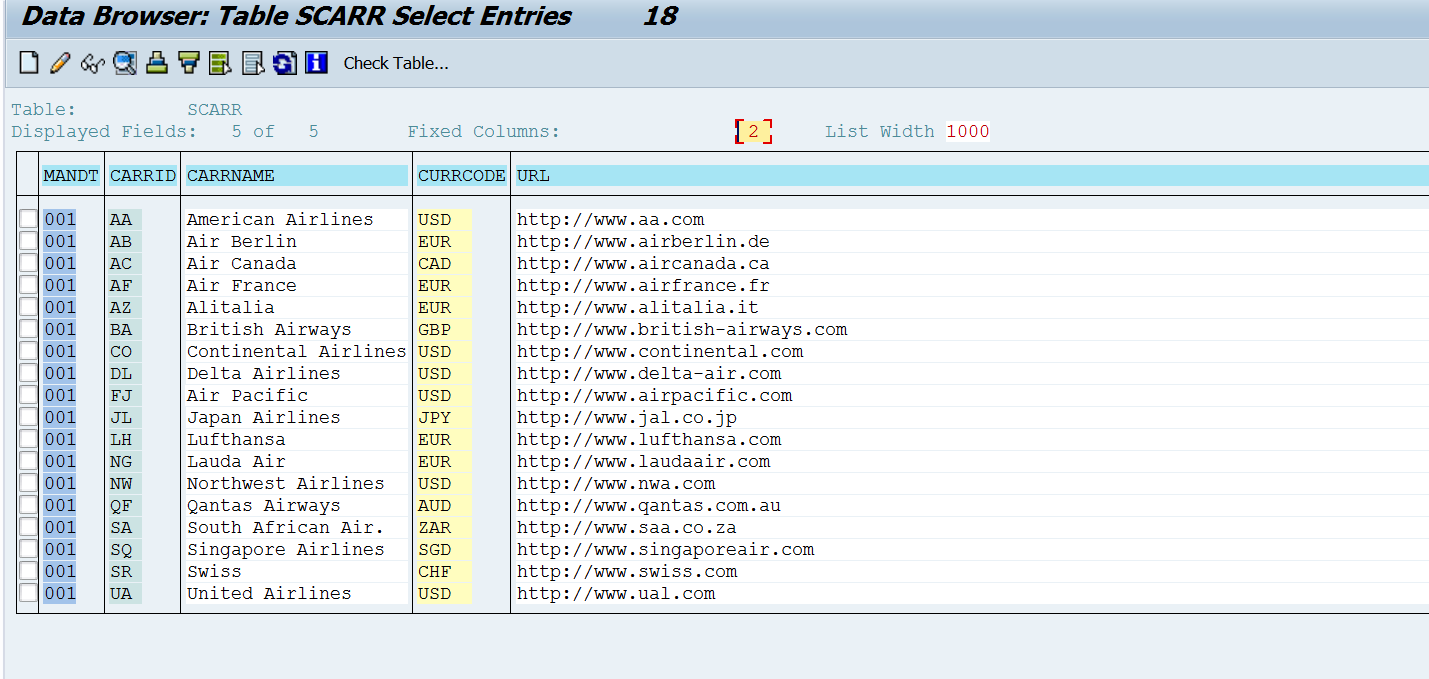Click the Change pencil icon
This screenshot has height=679, width=1429.
[60, 63]
